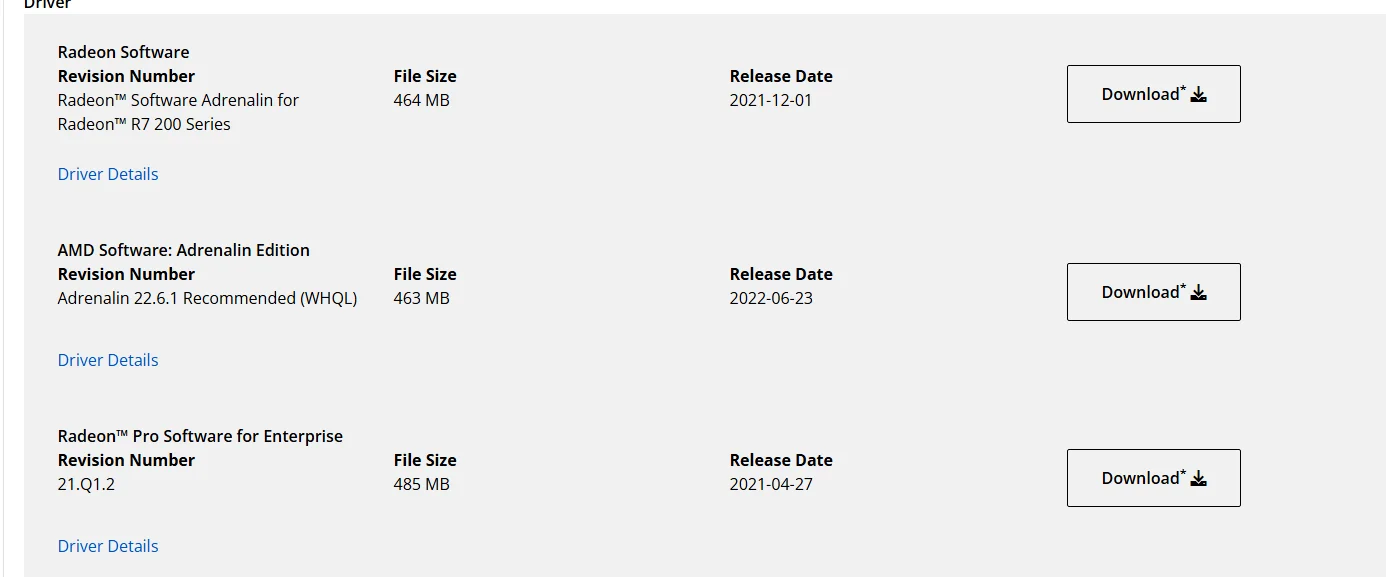Click the 464 MB file size value
This screenshot has width=1386, height=577.
422,100
